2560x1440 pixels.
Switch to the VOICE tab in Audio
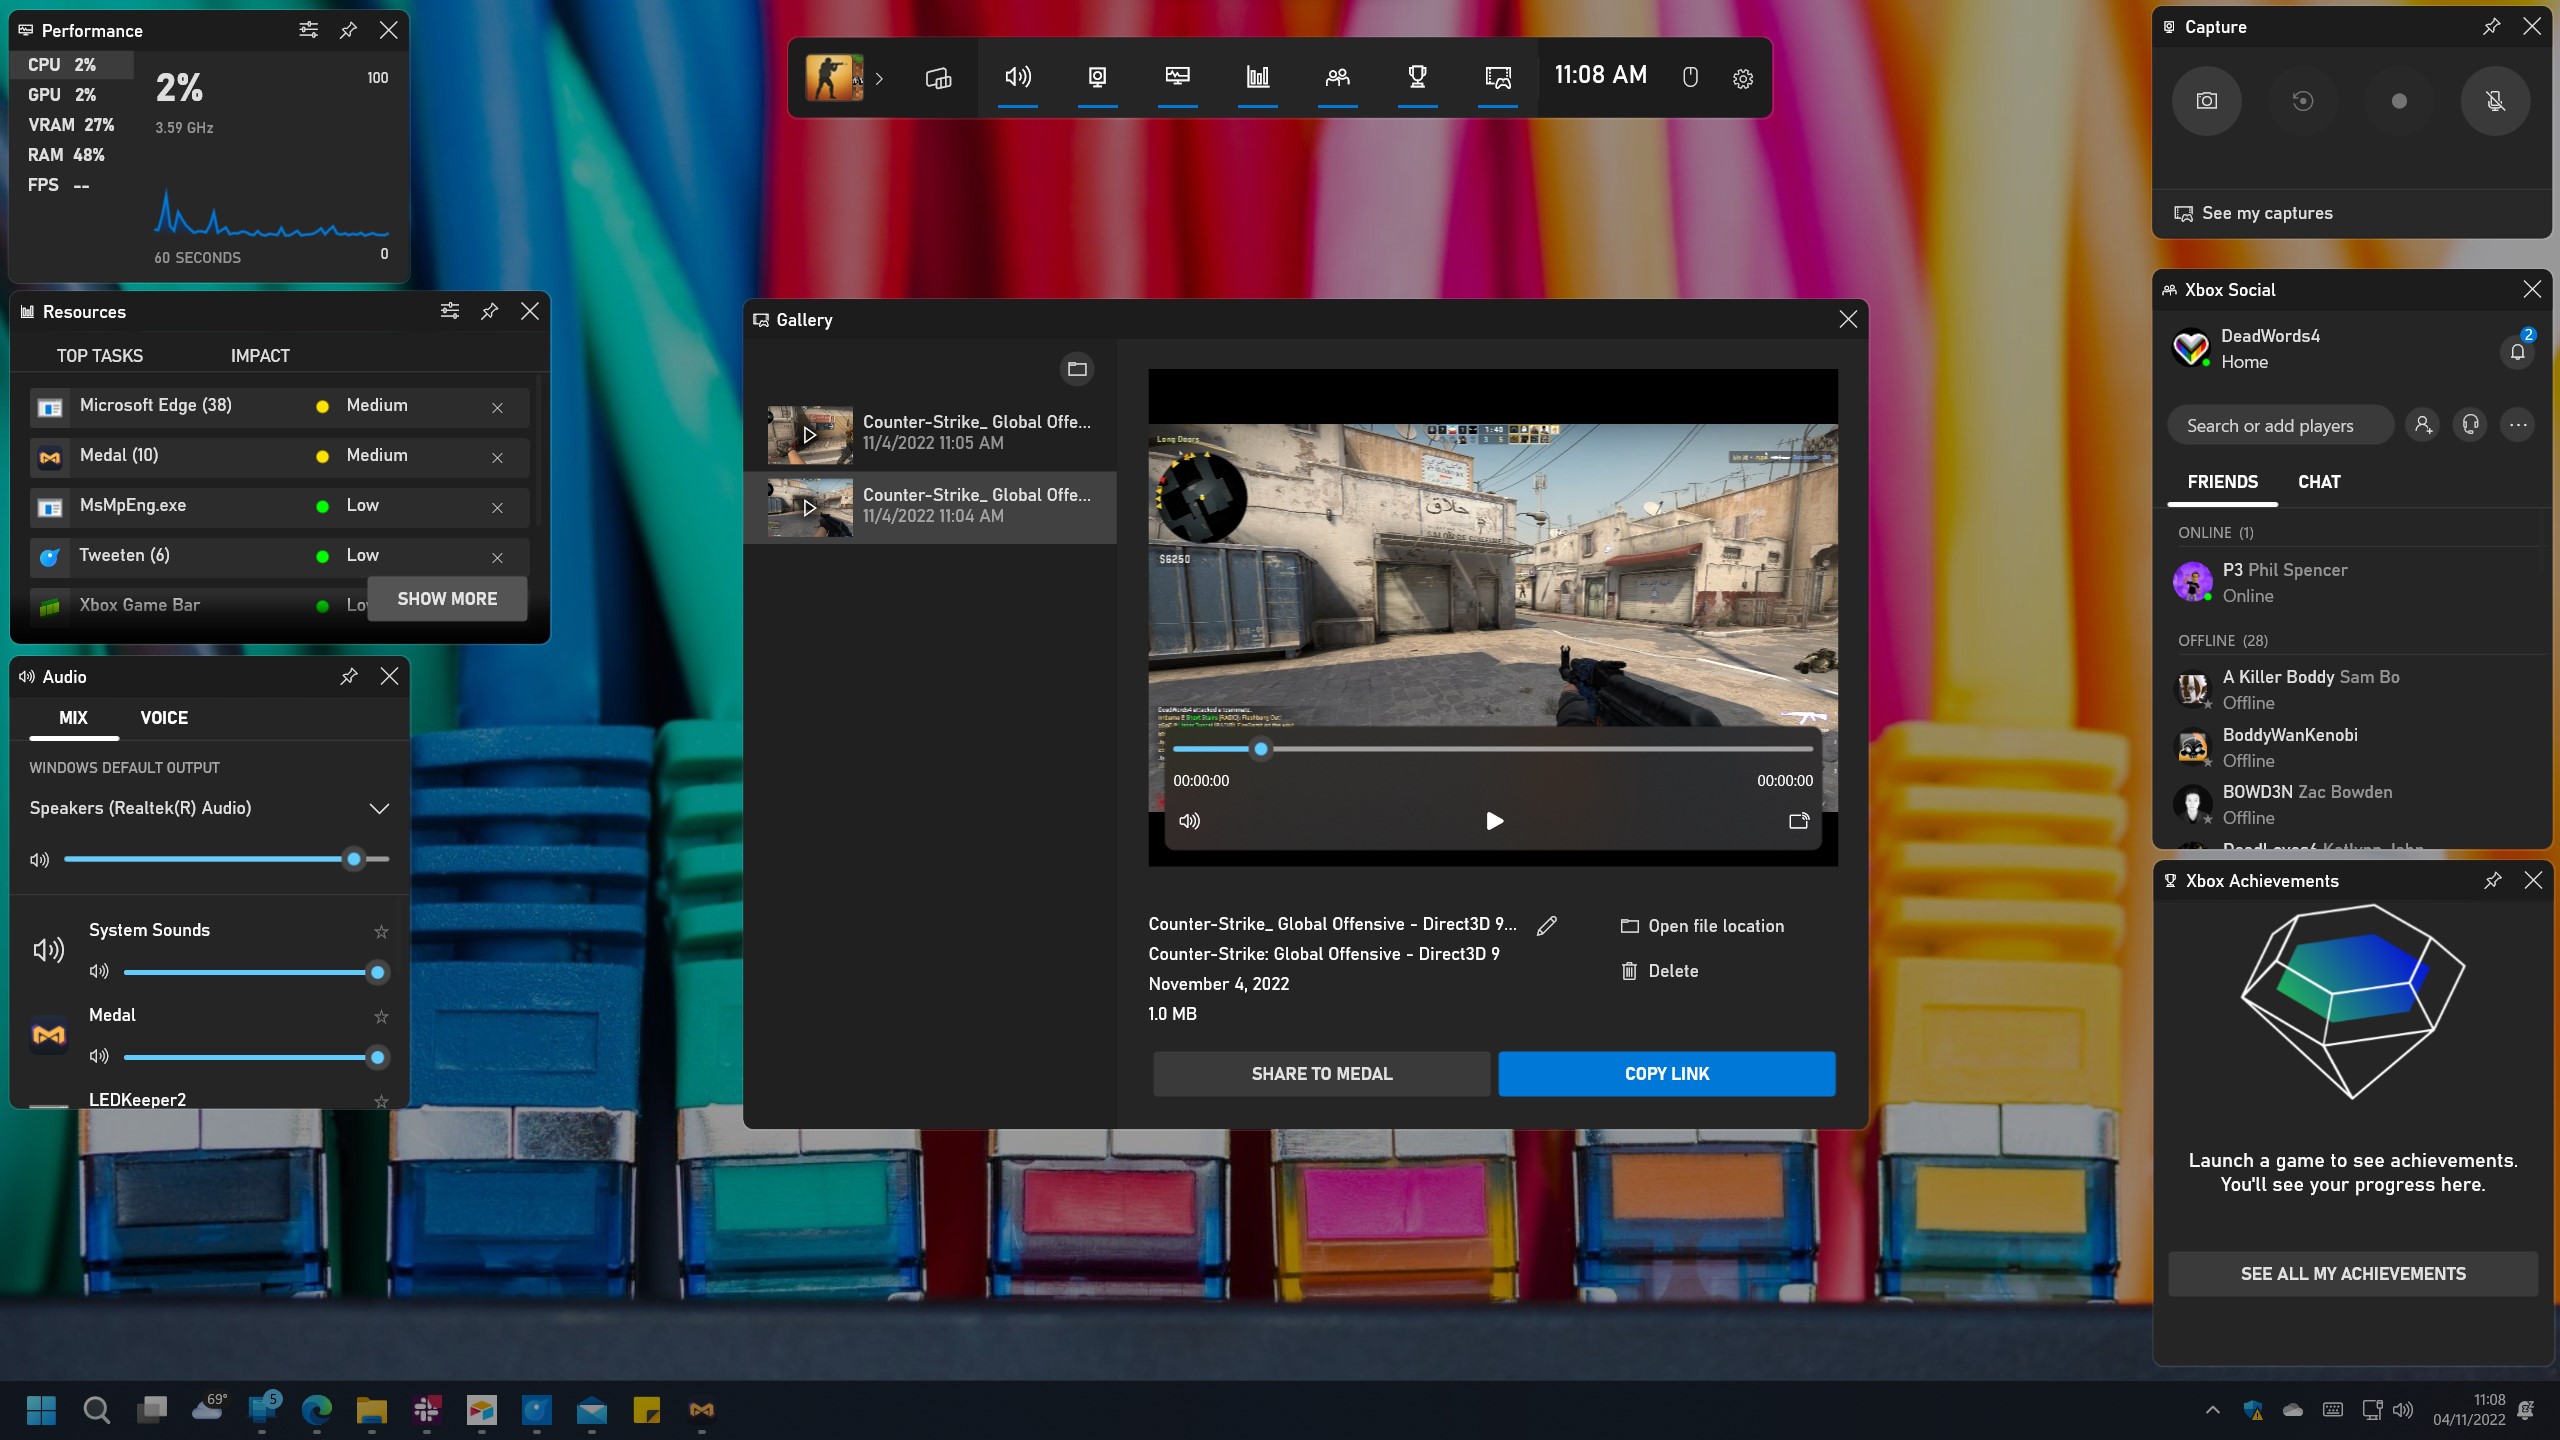pos(164,718)
